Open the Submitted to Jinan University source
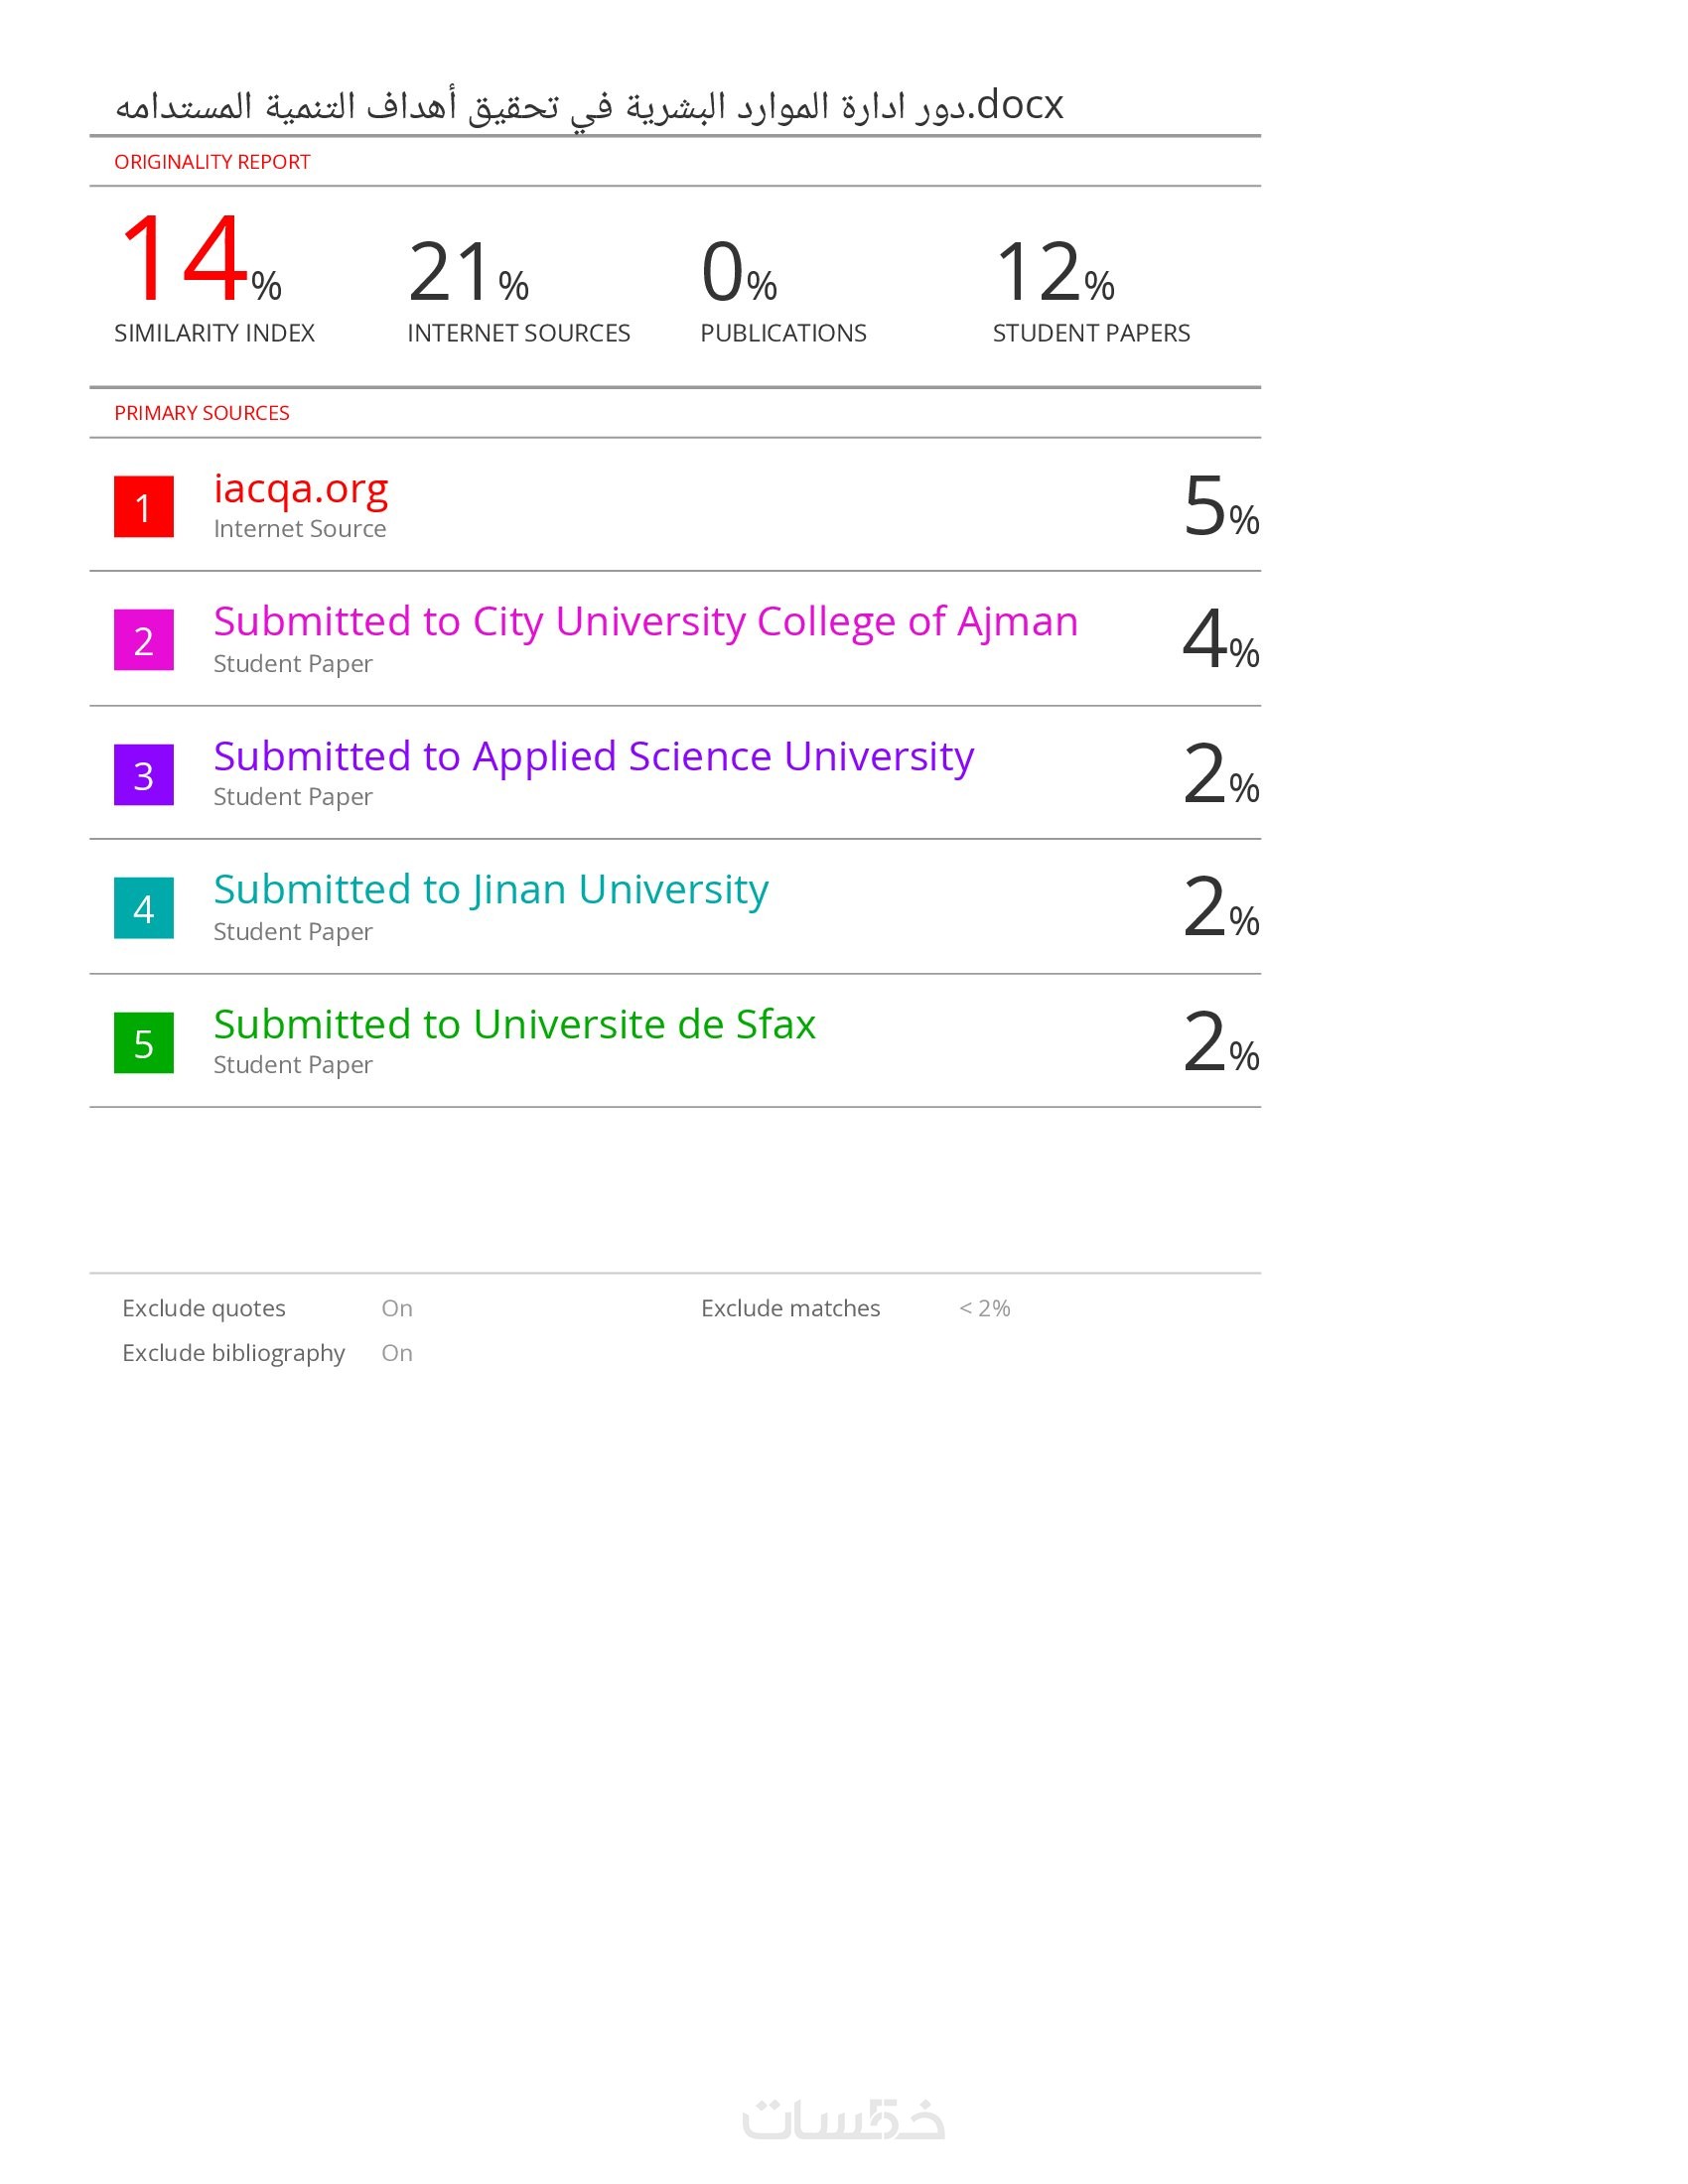Image resolution: width=1688 pixels, height=2184 pixels. [490, 890]
